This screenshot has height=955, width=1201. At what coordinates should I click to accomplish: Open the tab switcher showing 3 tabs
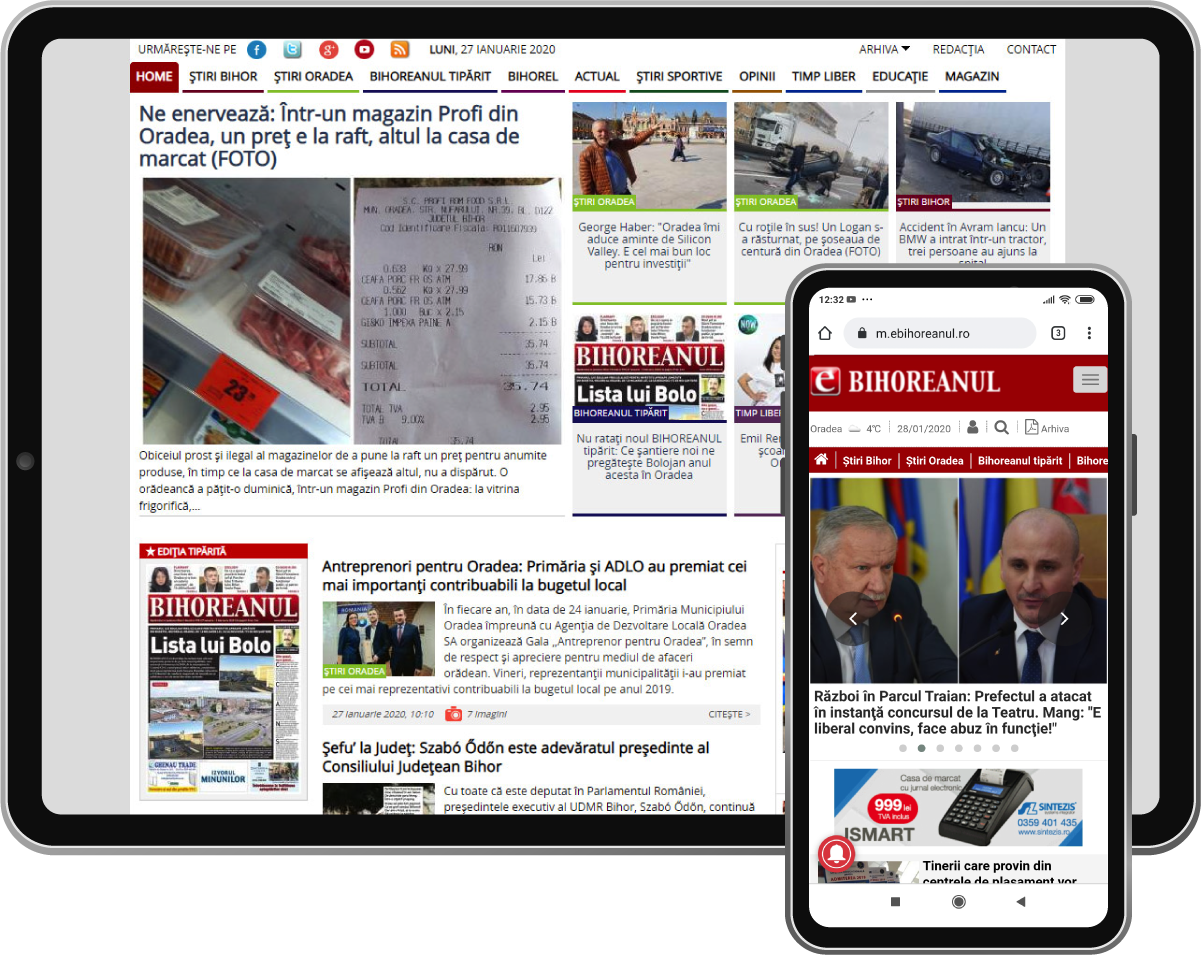[x=1058, y=333]
